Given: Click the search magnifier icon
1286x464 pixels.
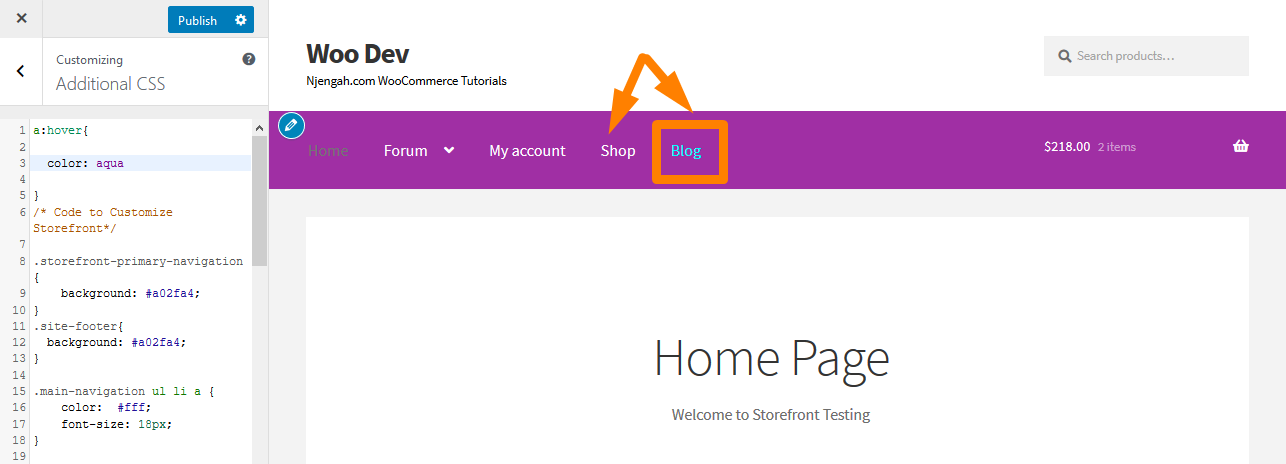Looking at the screenshot, I should tap(1065, 56).
